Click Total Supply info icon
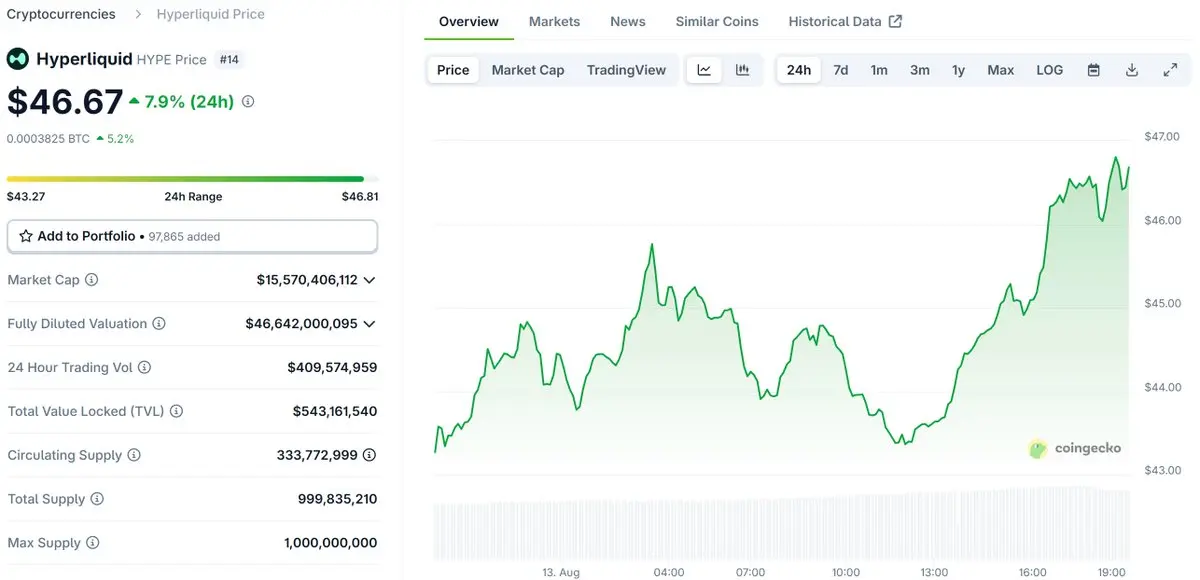 click(x=97, y=499)
